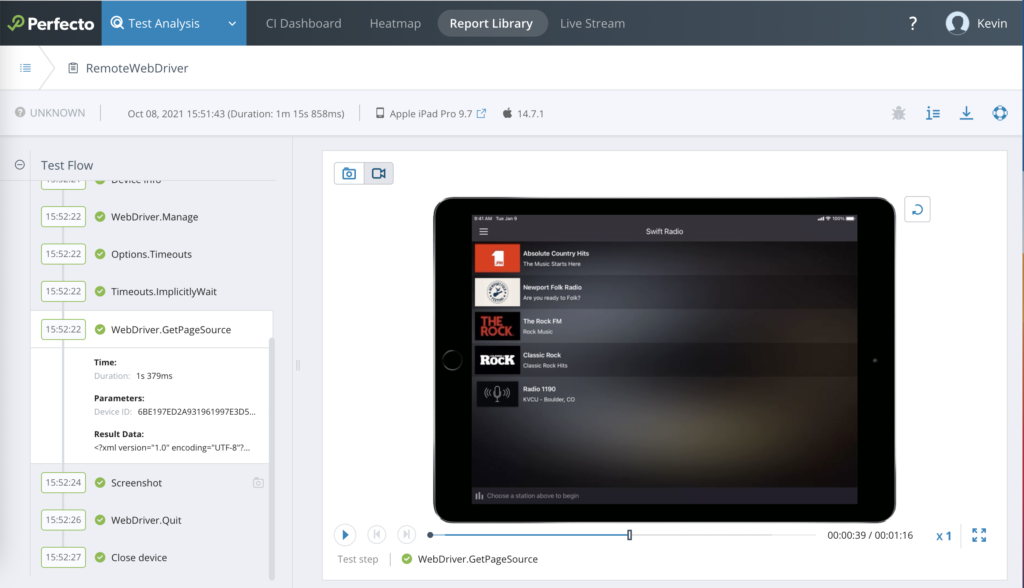Click the iPad home button

tap(452, 360)
